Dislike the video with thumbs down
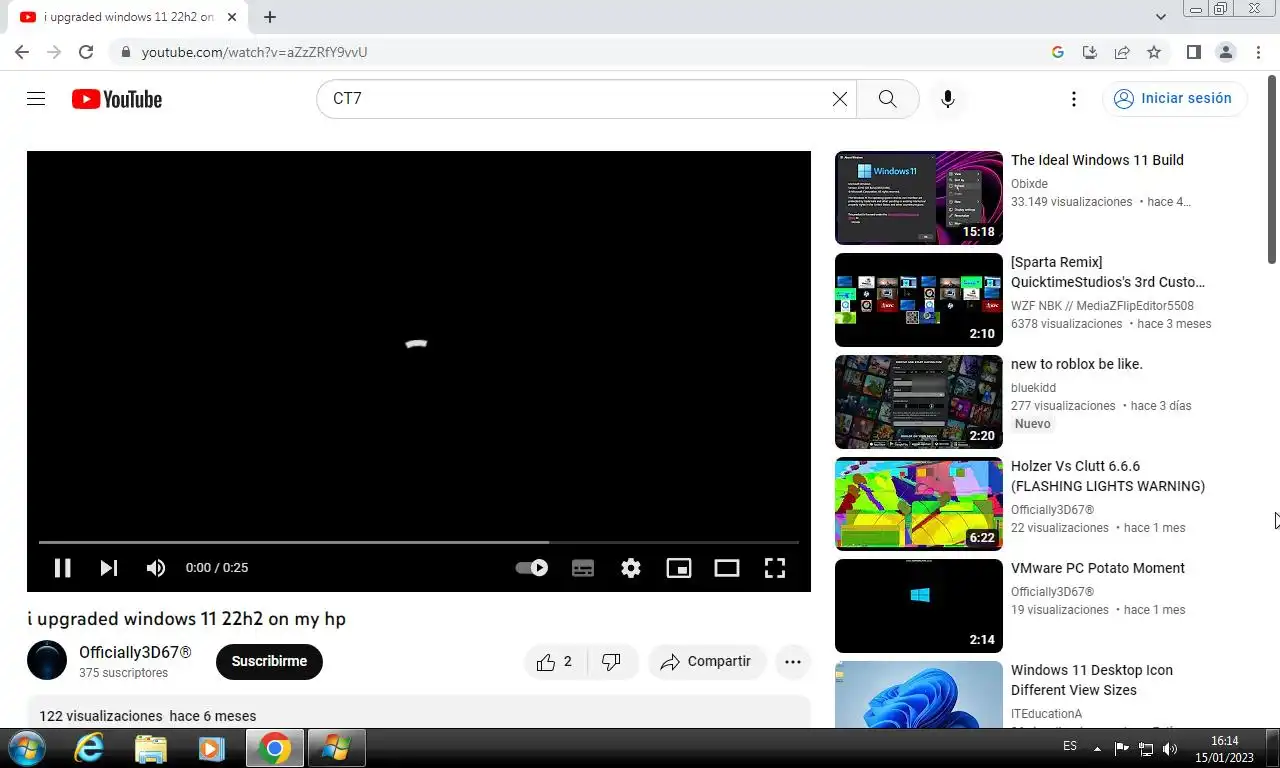Screen dimensions: 1280x768 click(612, 662)
